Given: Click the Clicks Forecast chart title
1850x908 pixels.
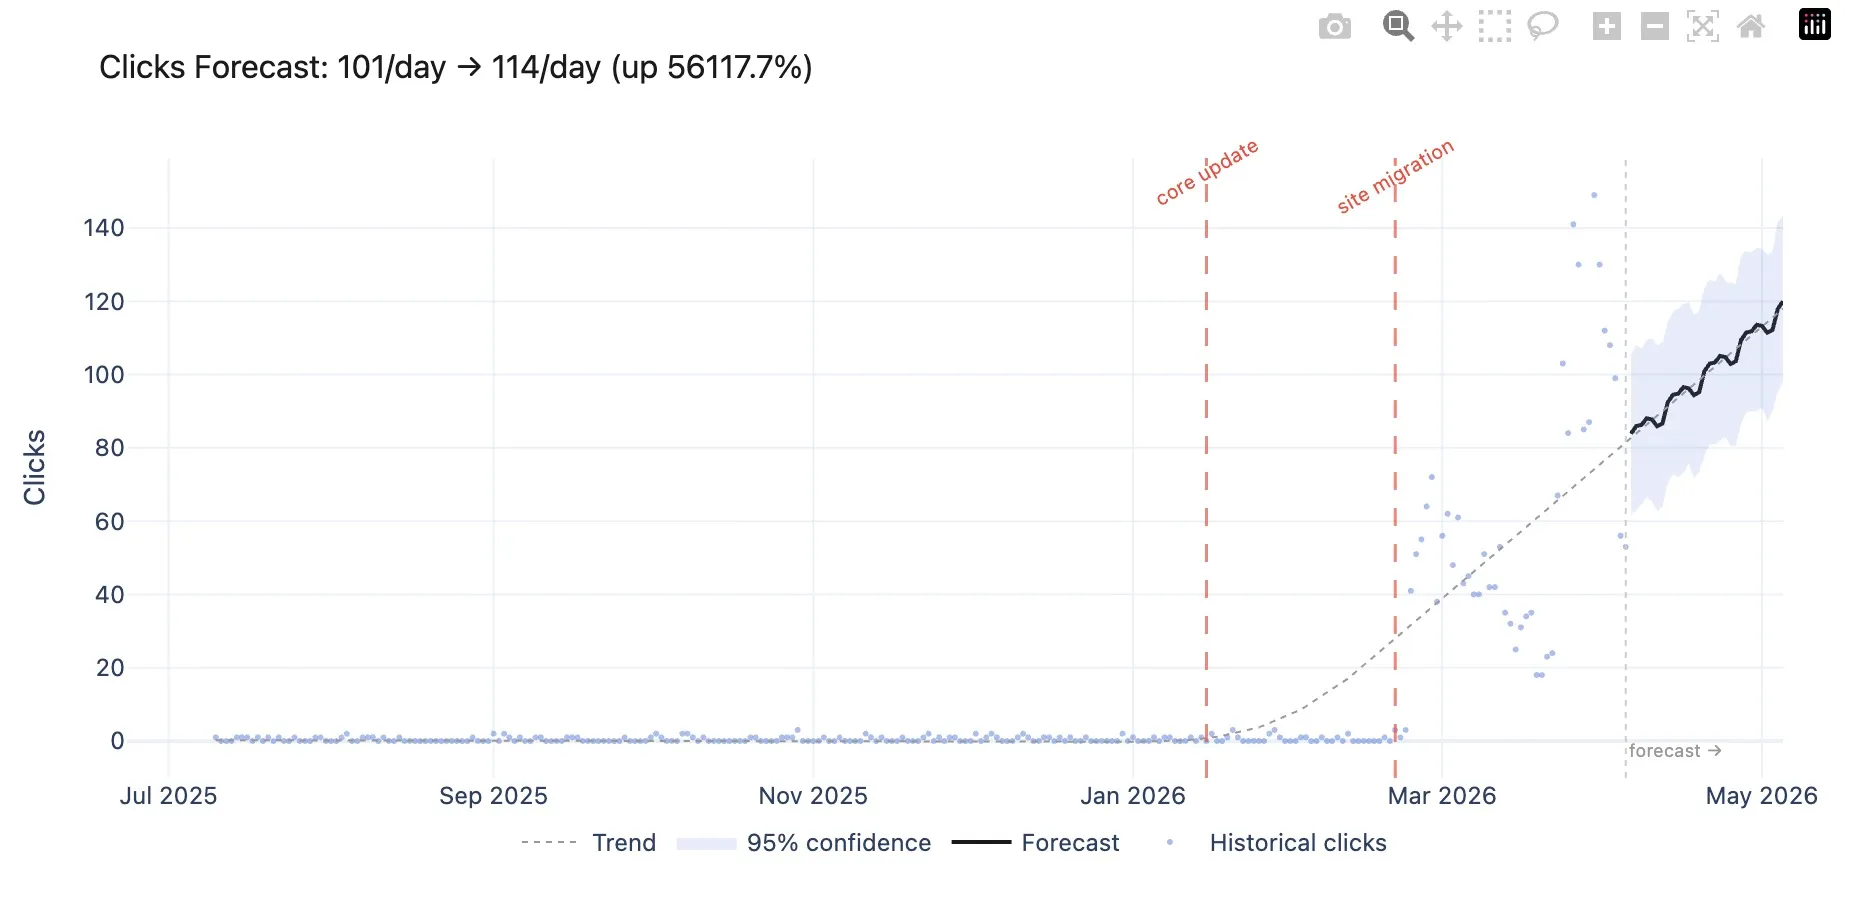Looking at the screenshot, I should pos(455,67).
